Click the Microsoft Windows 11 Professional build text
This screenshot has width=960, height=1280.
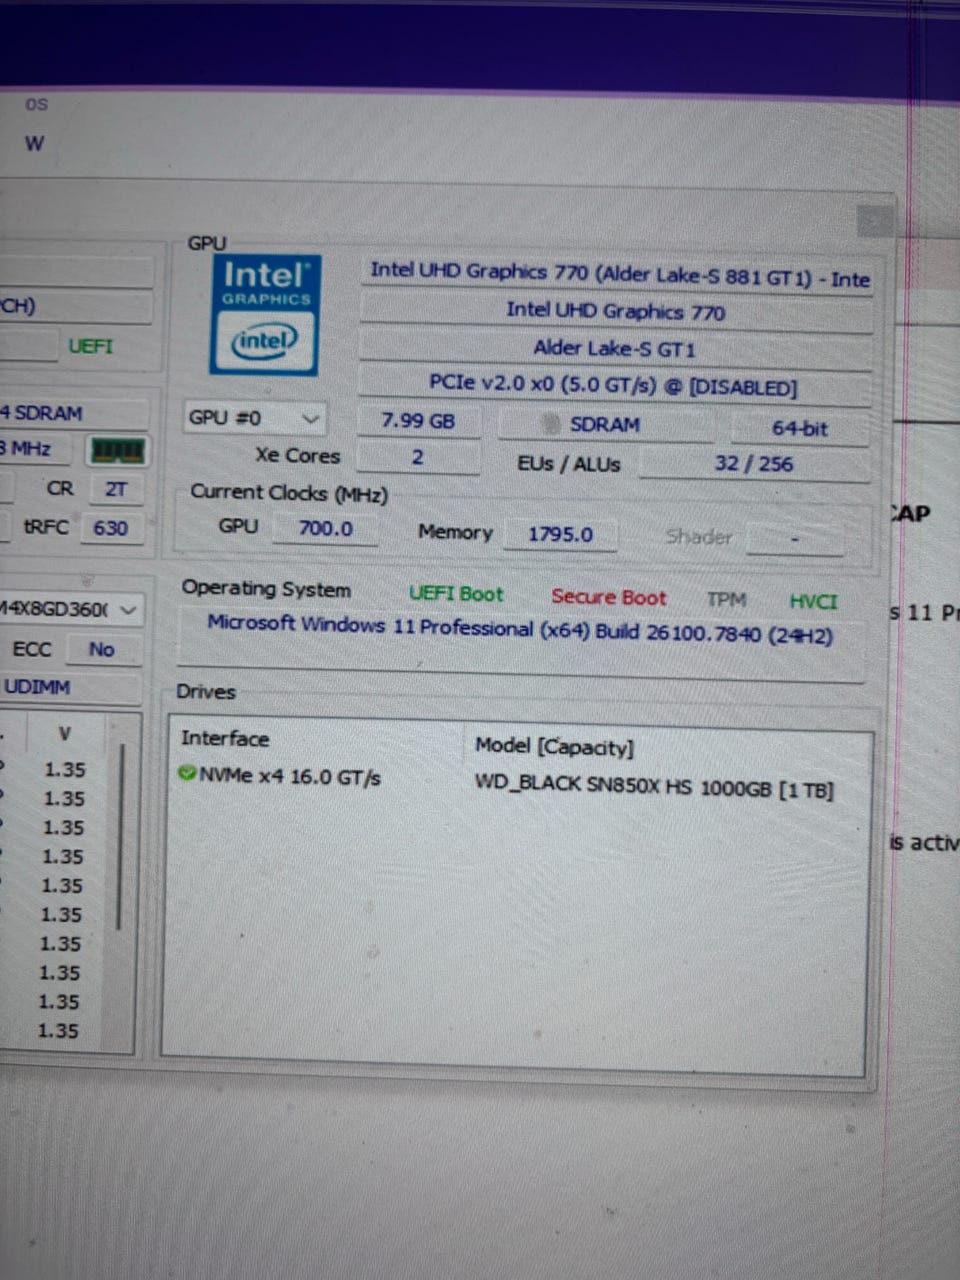pyautogui.click(x=520, y=630)
